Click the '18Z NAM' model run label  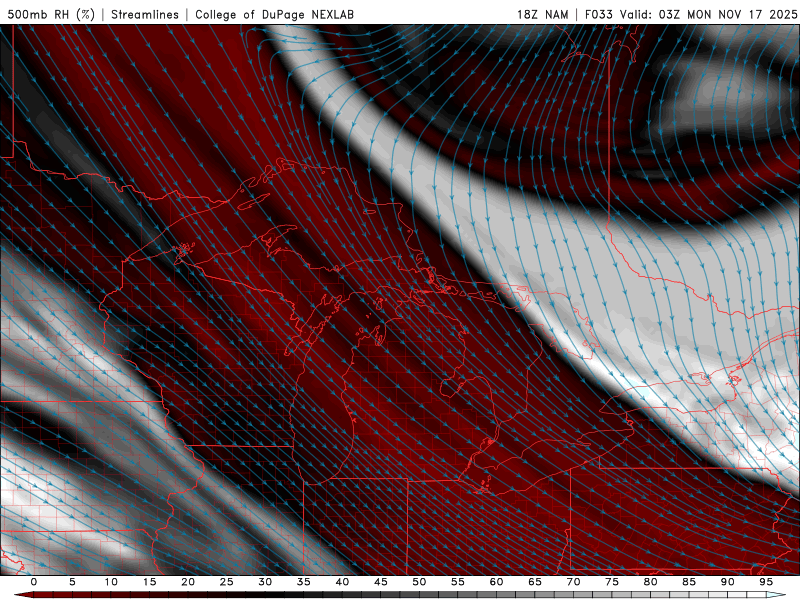pos(542,14)
